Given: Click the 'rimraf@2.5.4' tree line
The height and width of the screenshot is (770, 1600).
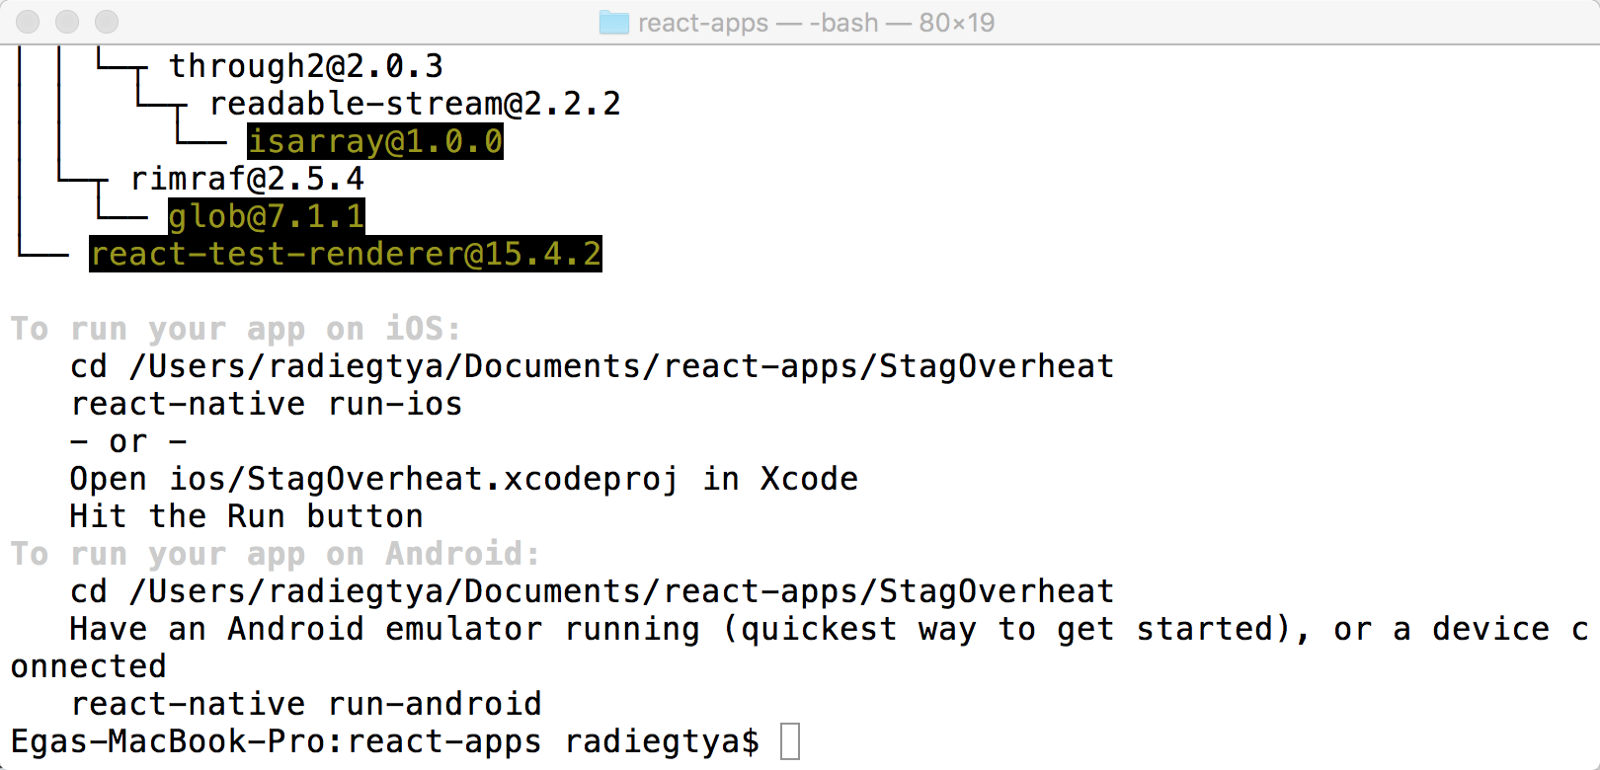Looking at the screenshot, I should 247,179.
